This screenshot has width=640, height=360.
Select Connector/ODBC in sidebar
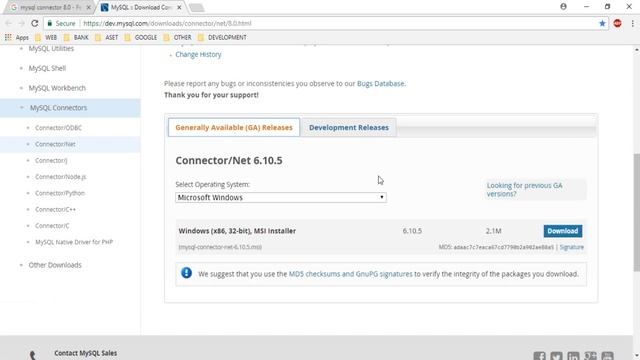[58, 128]
